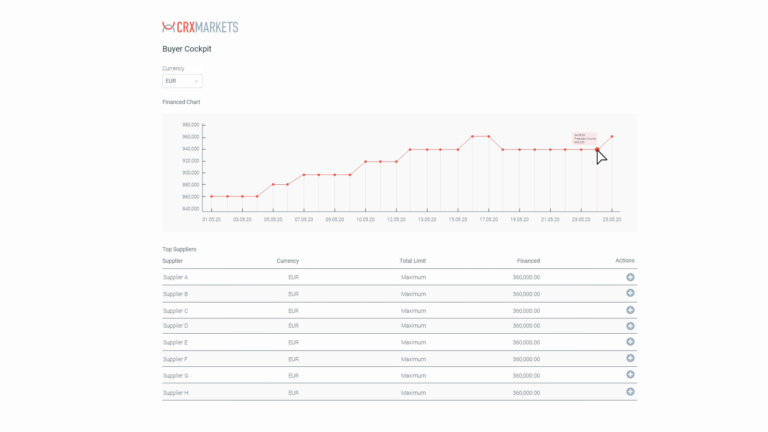Click the Financed column header
Screen dimensions: 768x432
tap(528, 261)
